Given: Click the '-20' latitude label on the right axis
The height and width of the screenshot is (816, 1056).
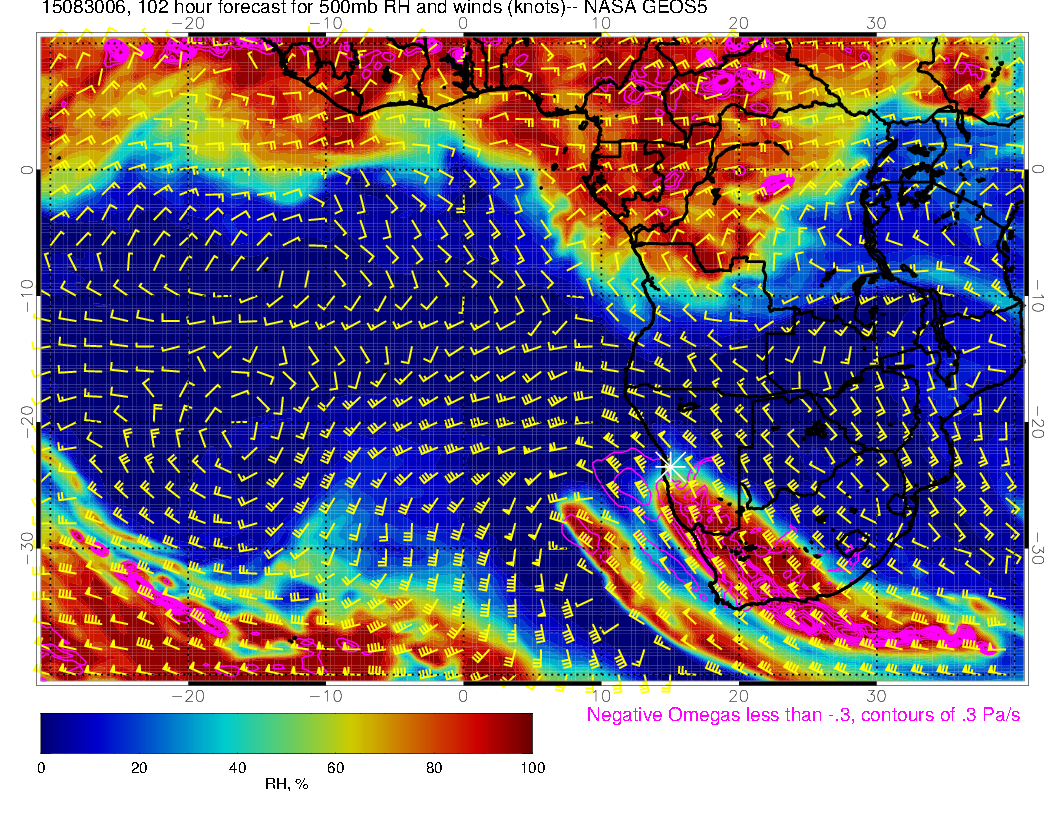Looking at the screenshot, I should (1038, 421).
